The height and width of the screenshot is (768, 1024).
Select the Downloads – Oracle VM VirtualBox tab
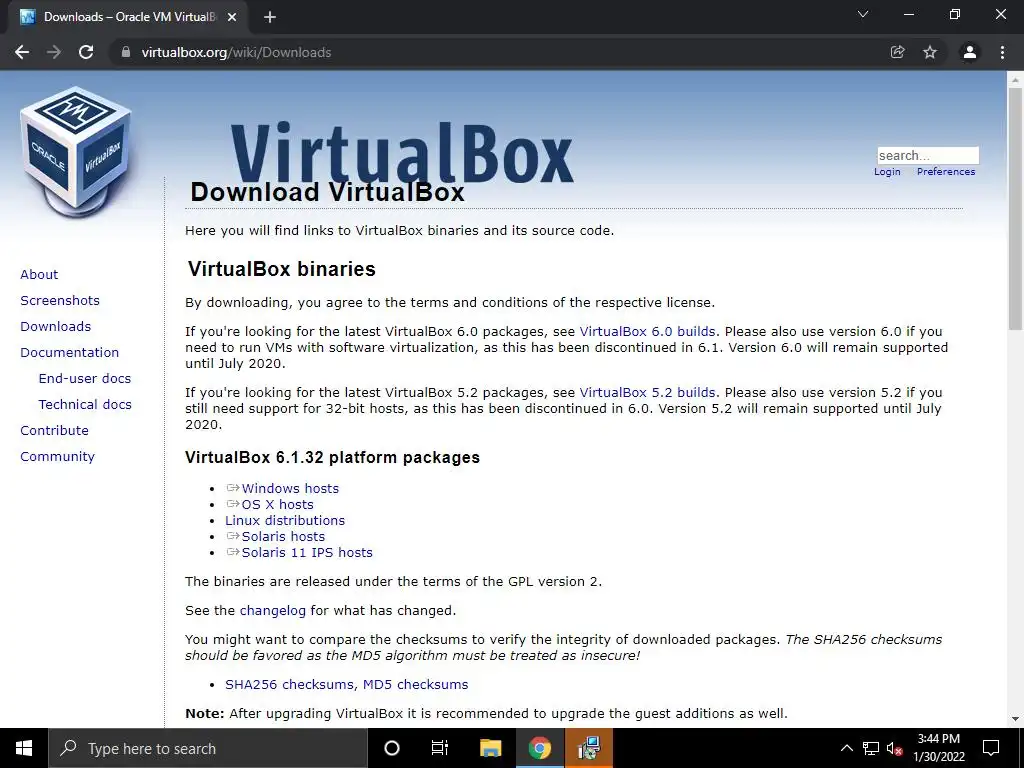(127, 17)
